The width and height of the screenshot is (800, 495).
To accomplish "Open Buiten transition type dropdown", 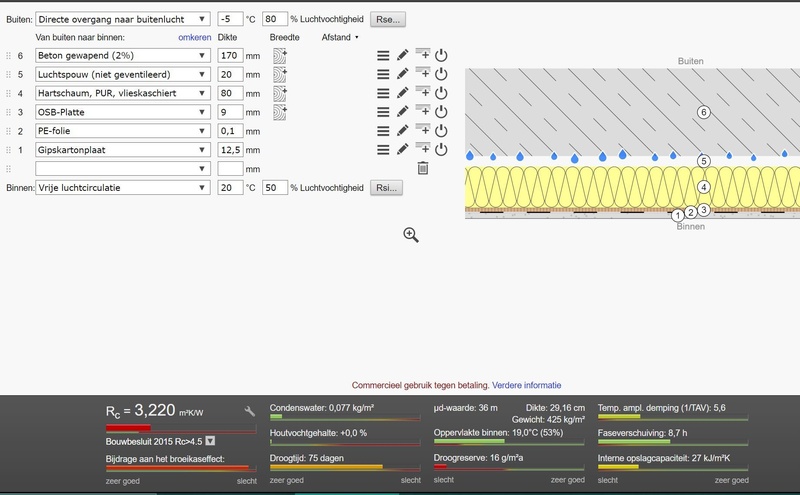I will [x=122, y=19].
